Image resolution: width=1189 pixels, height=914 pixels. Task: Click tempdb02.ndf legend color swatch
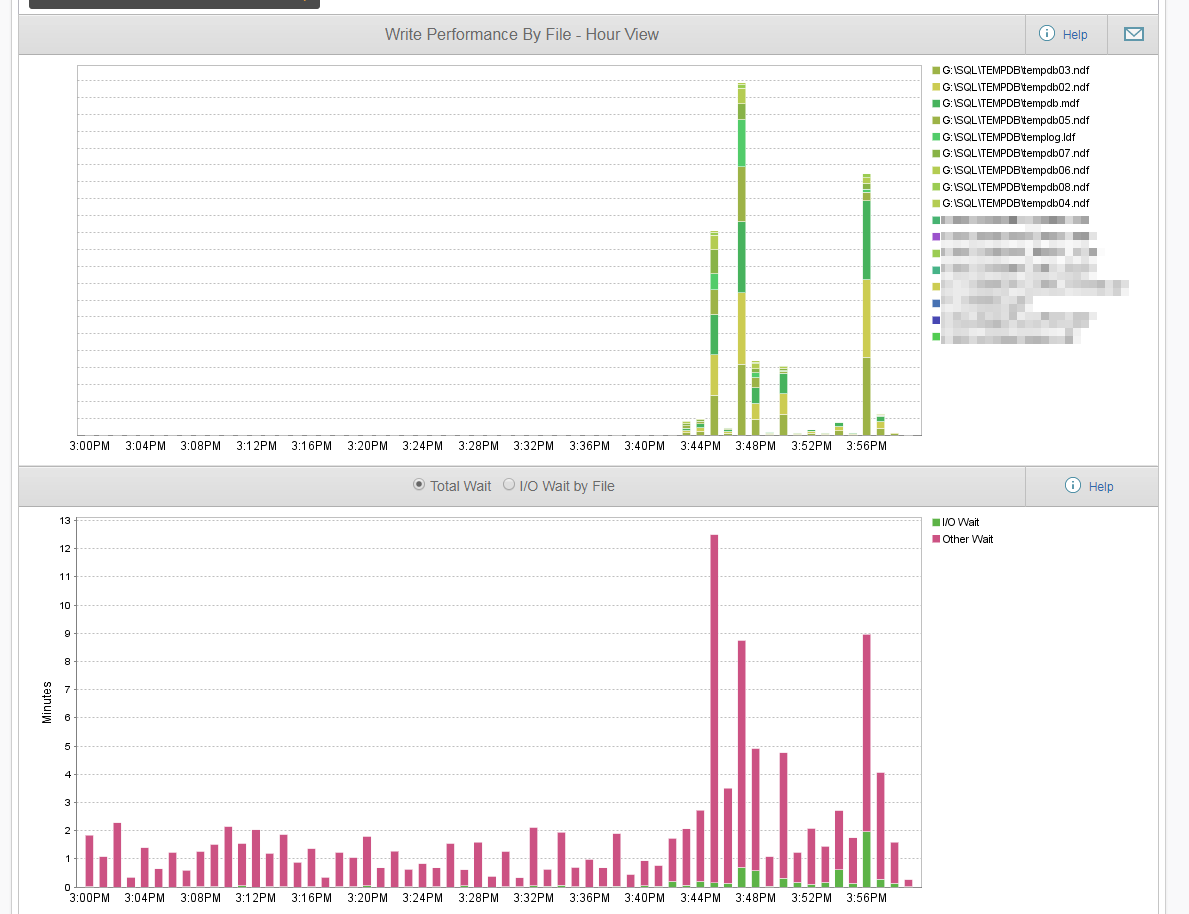pos(936,87)
